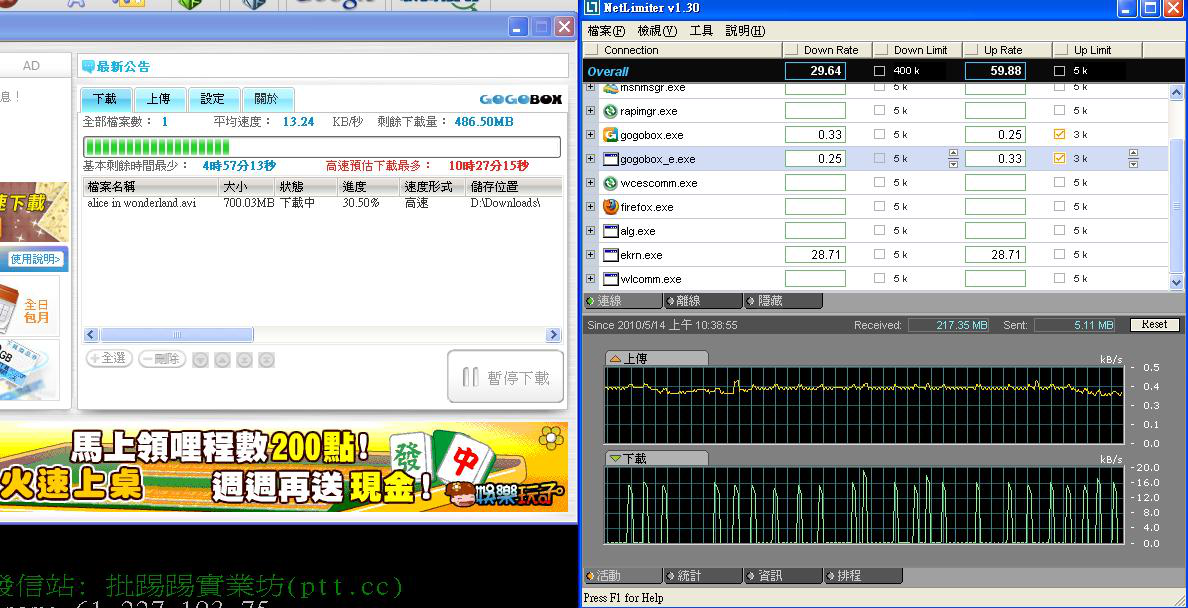The image size is (1188, 608).
Task: Click the alg.exe window icon
Action: coord(610,231)
